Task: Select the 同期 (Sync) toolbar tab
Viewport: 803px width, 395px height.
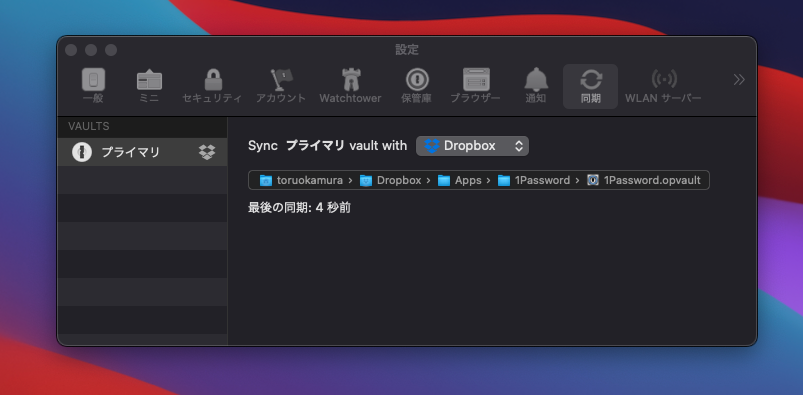Action: [x=590, y=86]
